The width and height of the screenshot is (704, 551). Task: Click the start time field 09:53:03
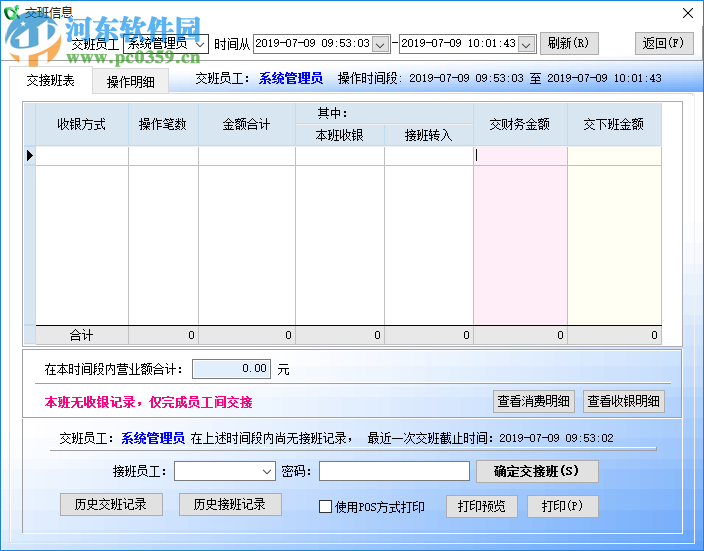pos(313,44)
